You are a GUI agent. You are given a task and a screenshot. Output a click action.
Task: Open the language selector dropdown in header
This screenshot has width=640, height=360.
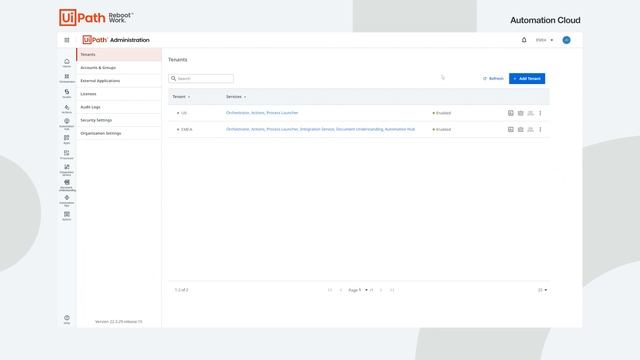pyautogui.click(x=544, y=40)
